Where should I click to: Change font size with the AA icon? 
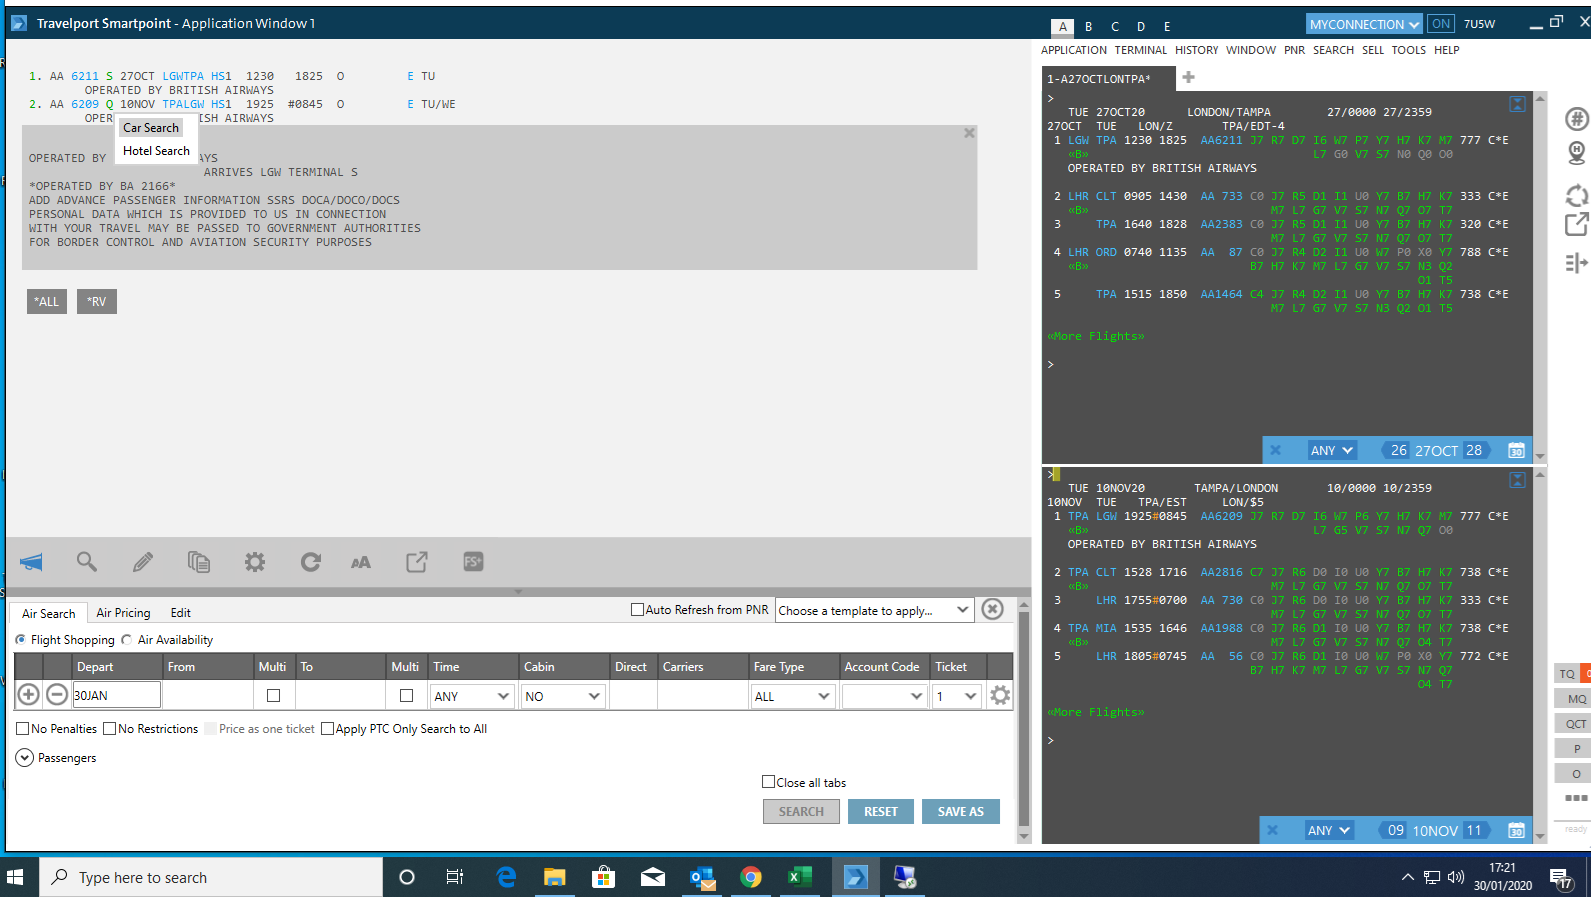pyautogui.click(x=361, y=562)
